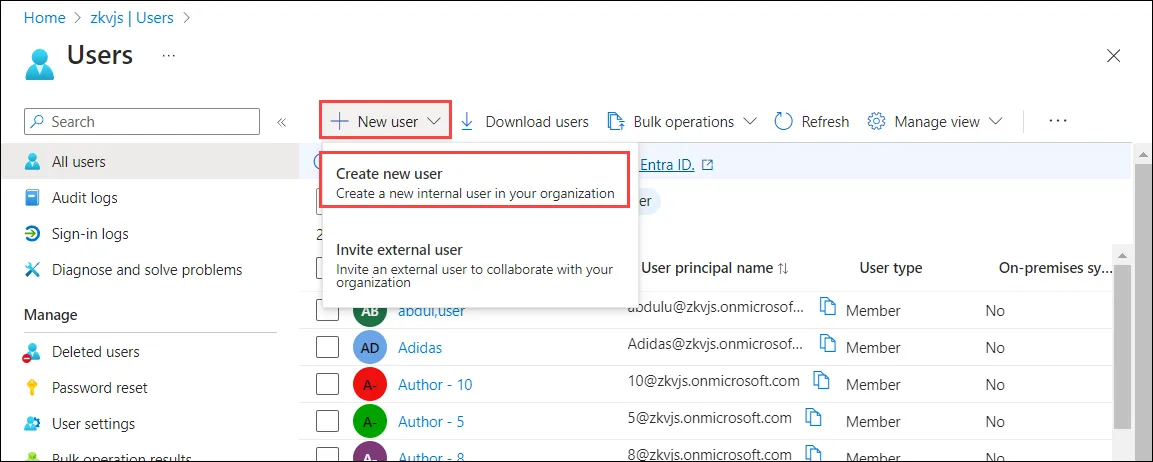Choose Invite external user option
This screenshot has width=1153, height=462.
475,265
